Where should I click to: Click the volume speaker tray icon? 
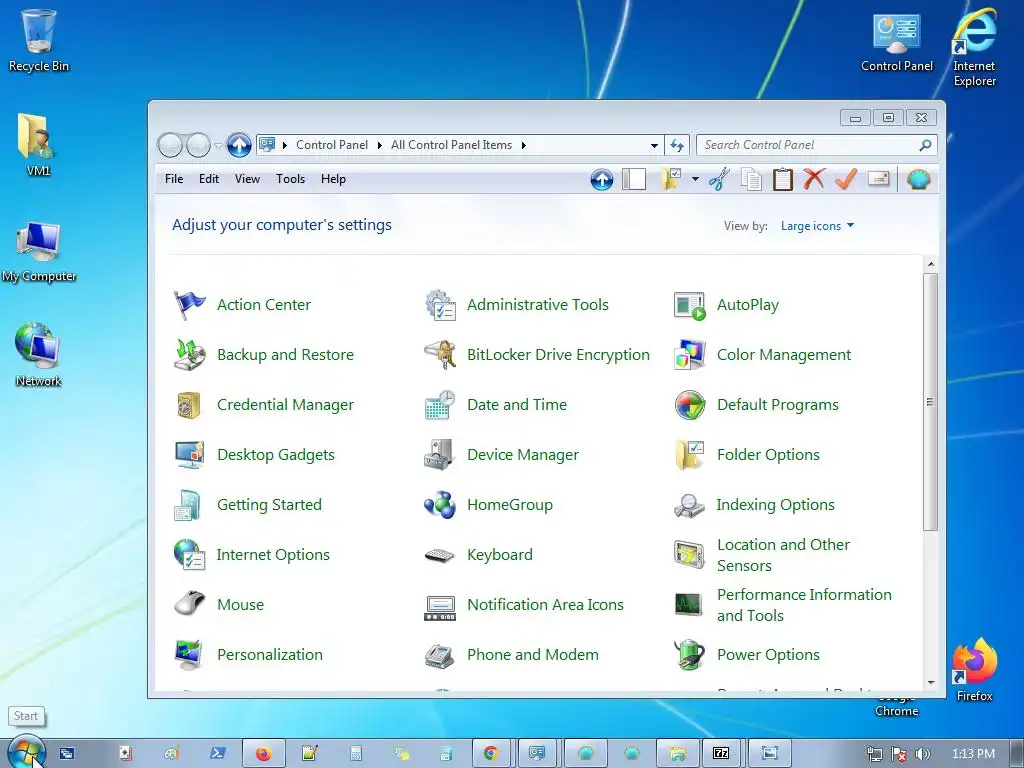[922, 754]
